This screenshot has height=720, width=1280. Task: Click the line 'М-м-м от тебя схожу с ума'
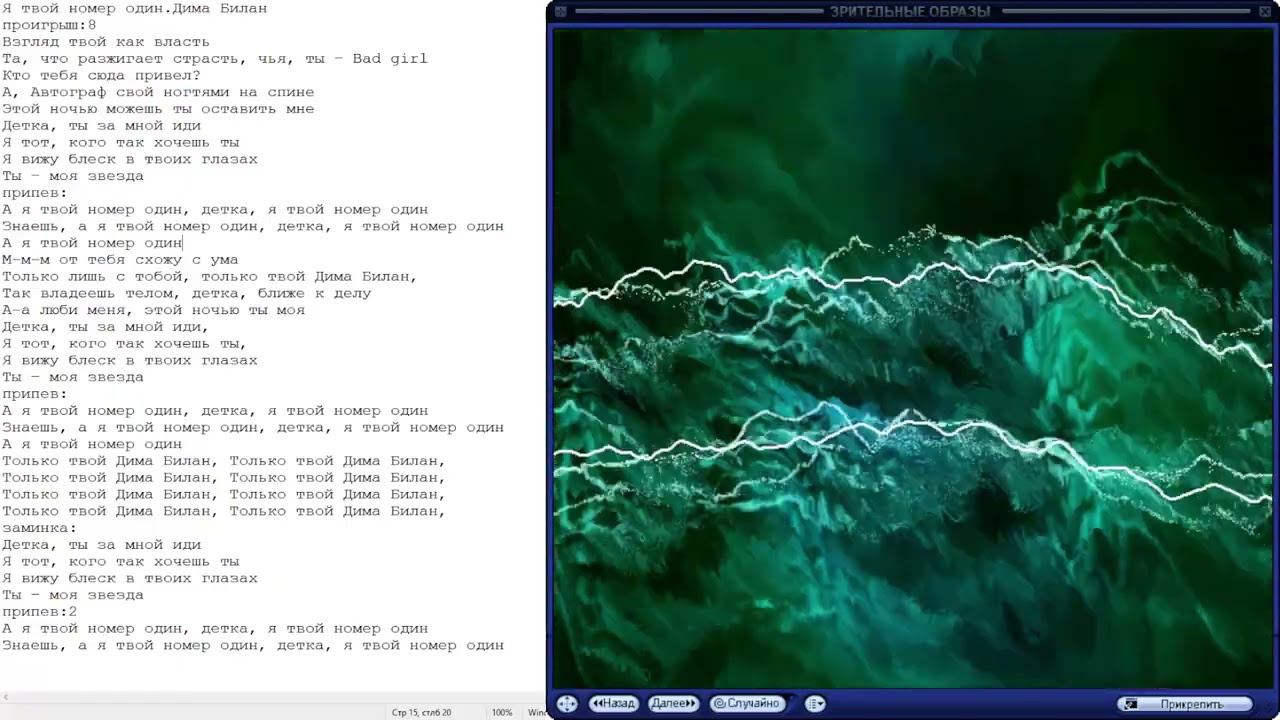[x=120, y=260]
